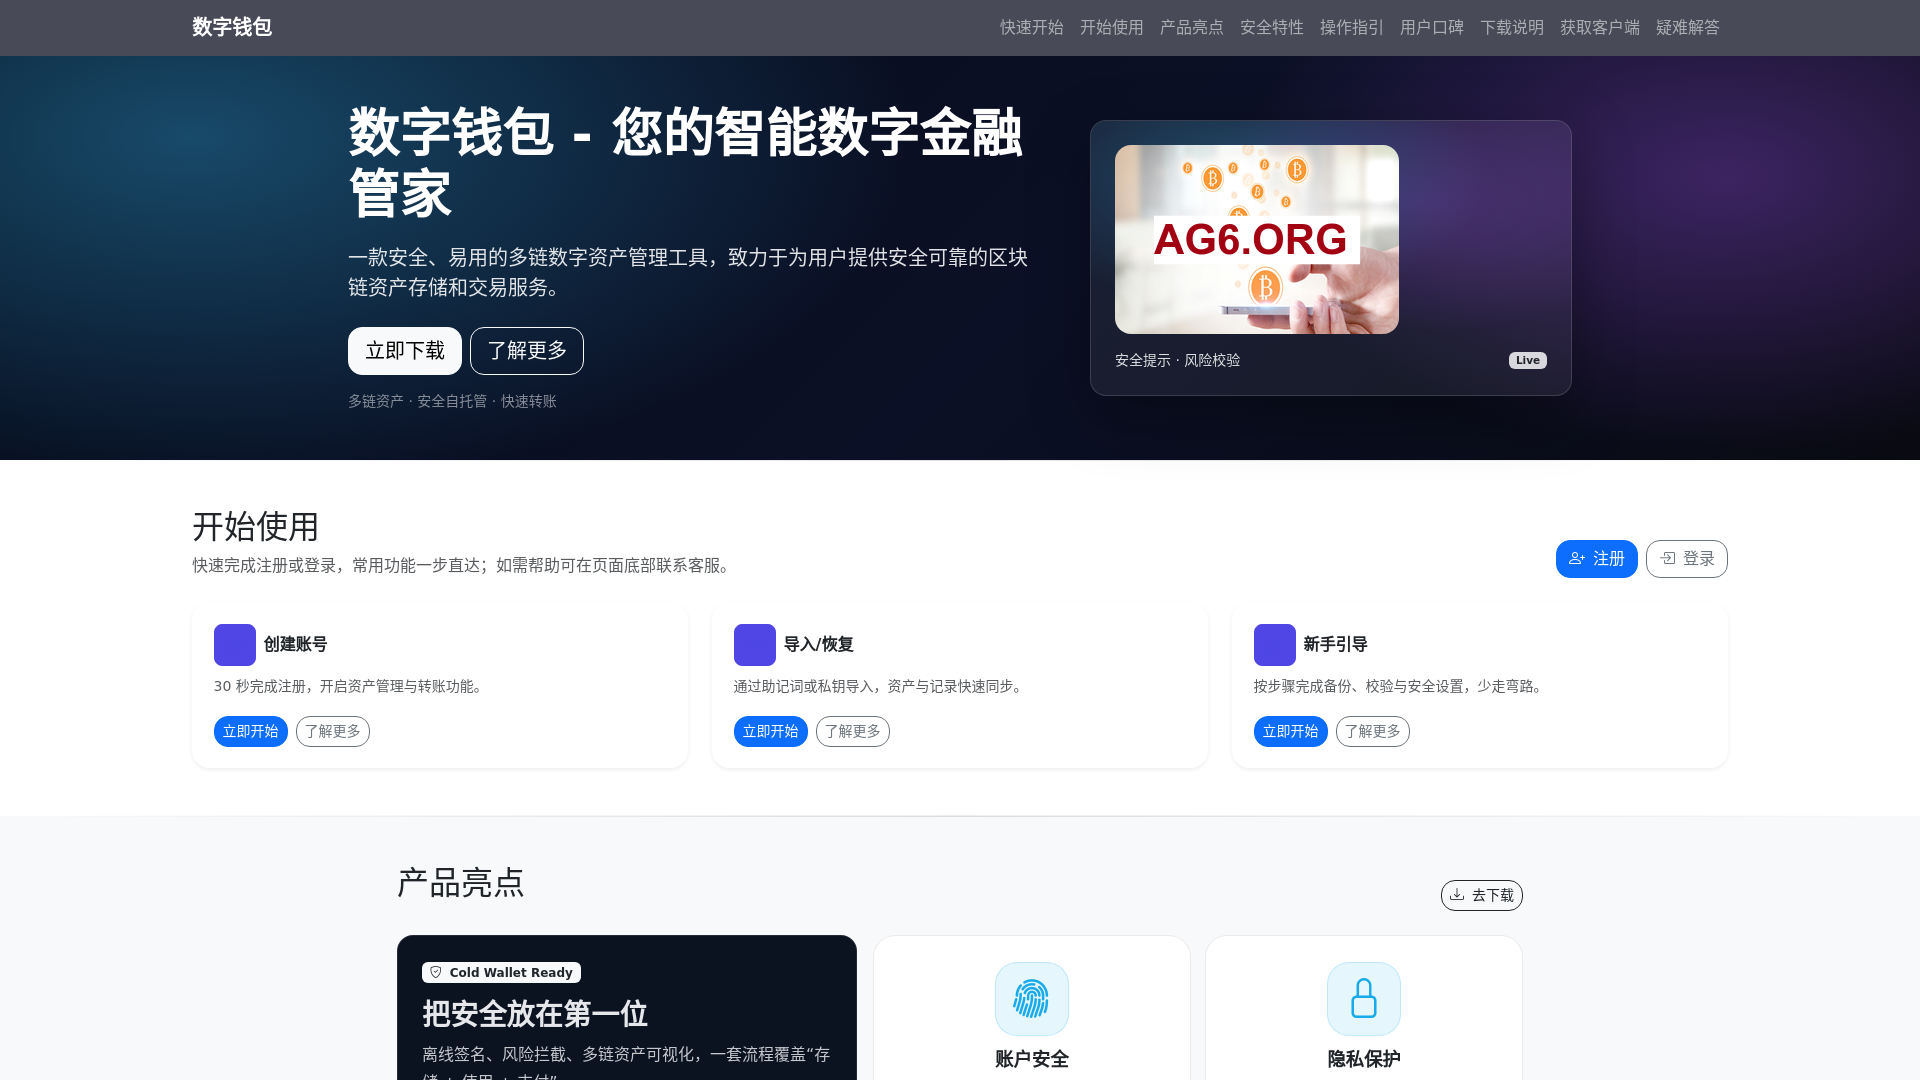The image size is (1920, 1080).
Task: Jump to 下载说明 section link
Action: (1511, 27)
